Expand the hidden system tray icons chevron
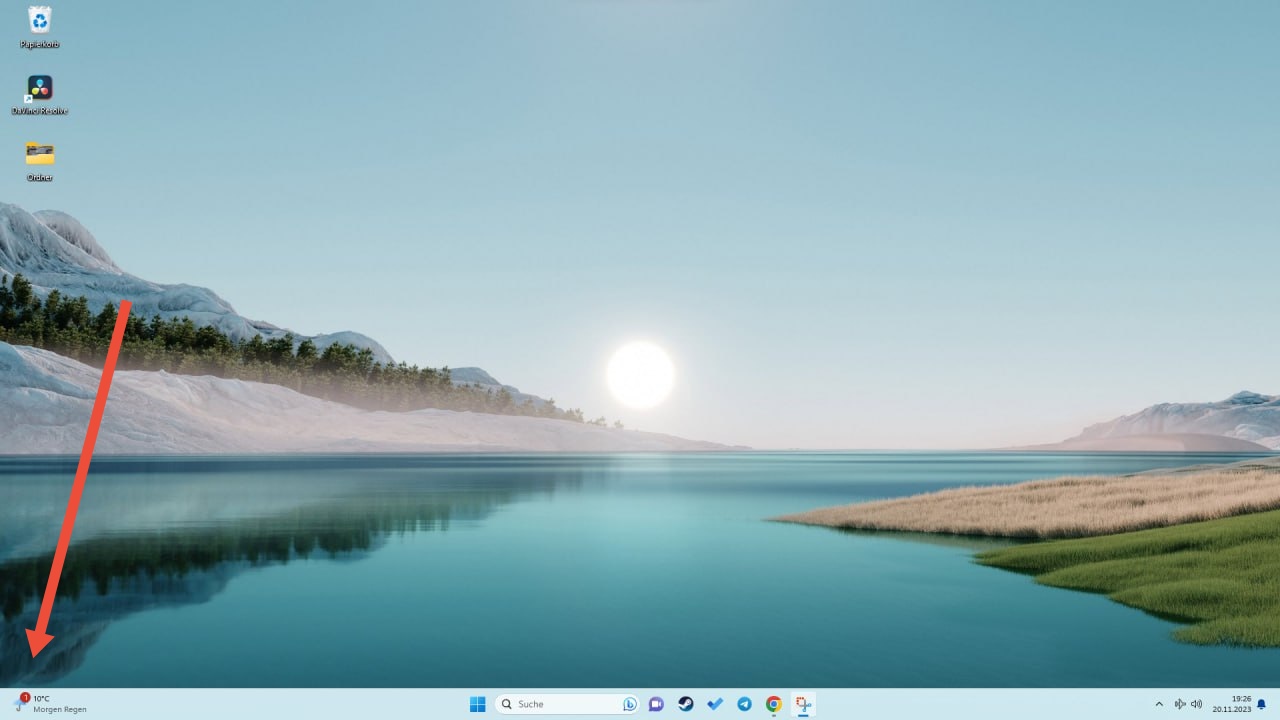 (x=1159, y=704)
